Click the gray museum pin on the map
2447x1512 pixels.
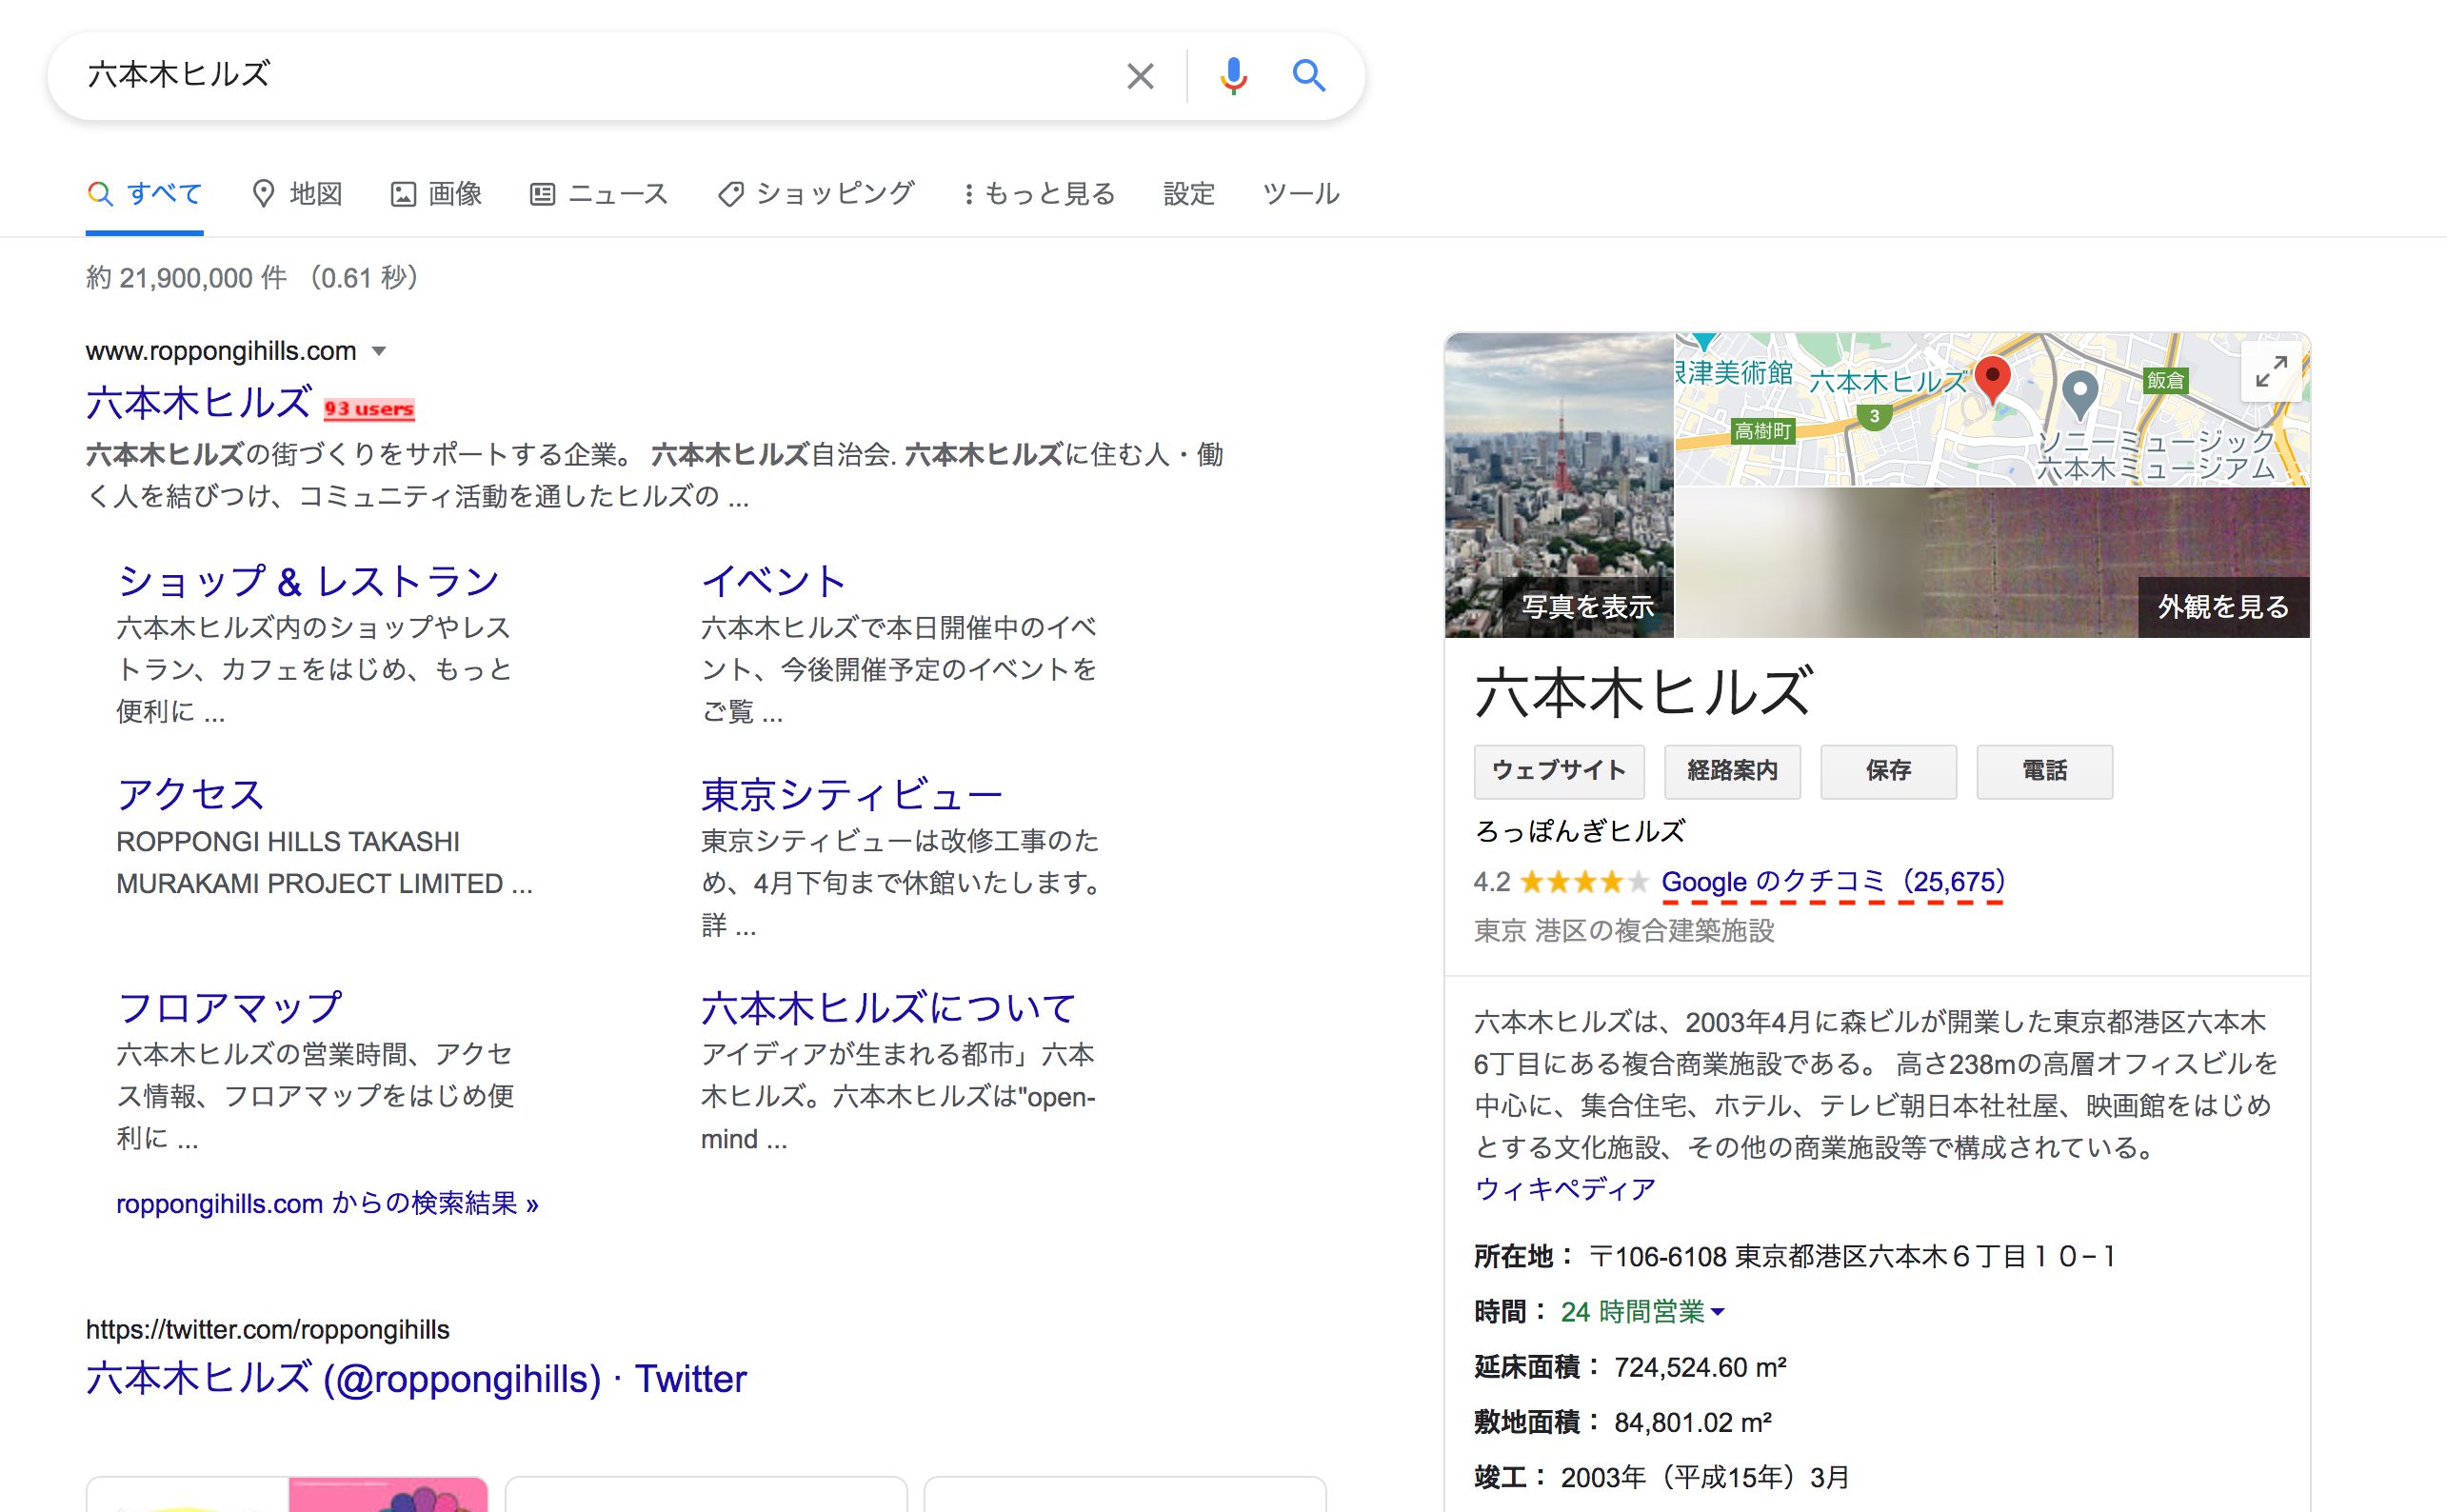pos(2079,395)
